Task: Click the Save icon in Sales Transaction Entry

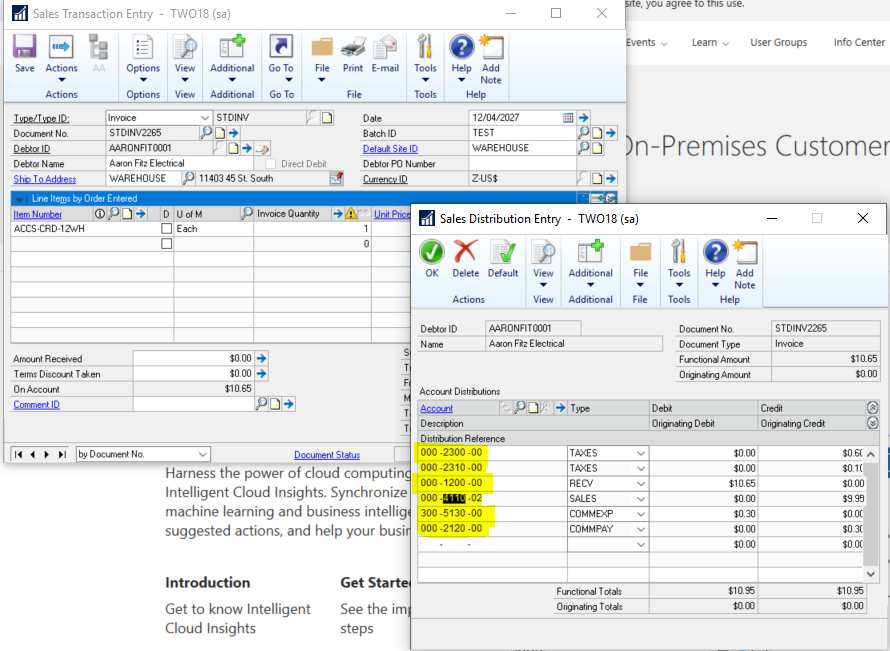Action: [x=25, y=52]
